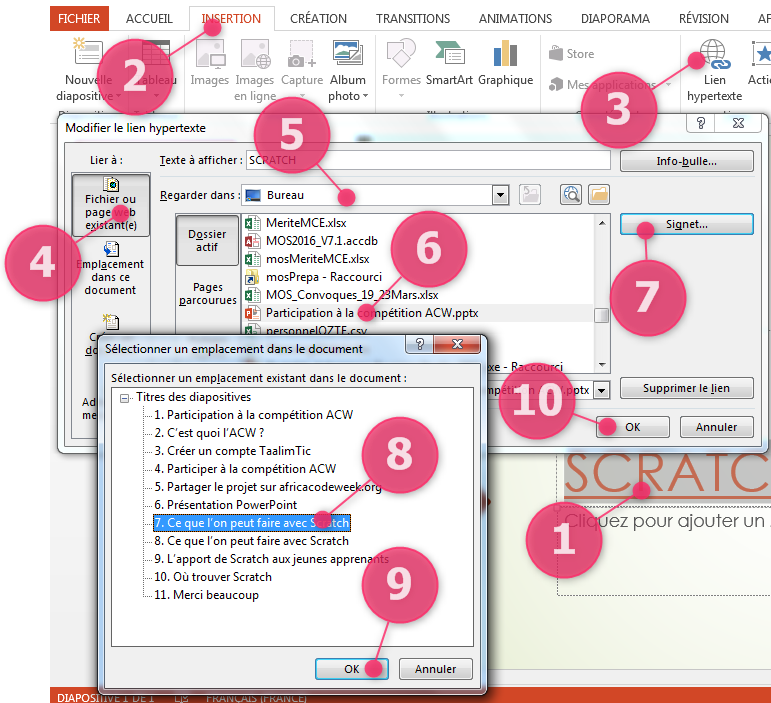Collapse the Titres des diapositives tree
The height and width of the screenshot is (703, 771).
125,398
